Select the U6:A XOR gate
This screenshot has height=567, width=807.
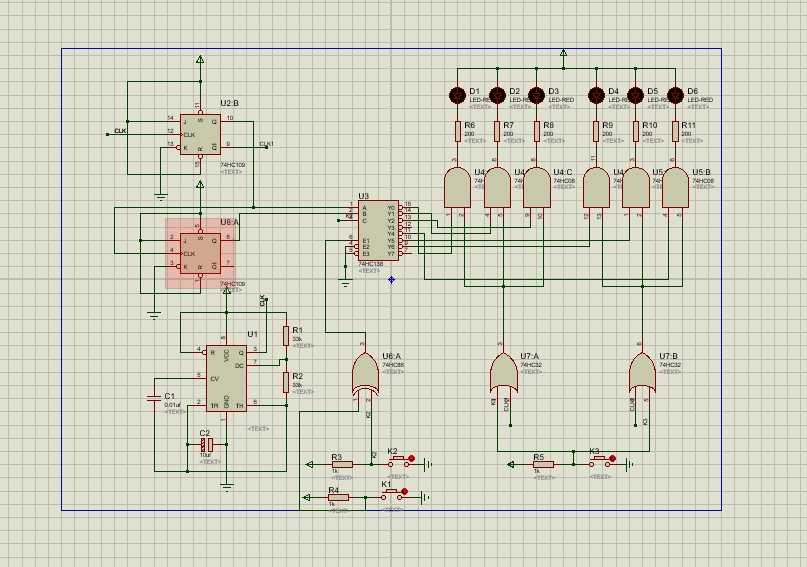[x=365, y=375]
